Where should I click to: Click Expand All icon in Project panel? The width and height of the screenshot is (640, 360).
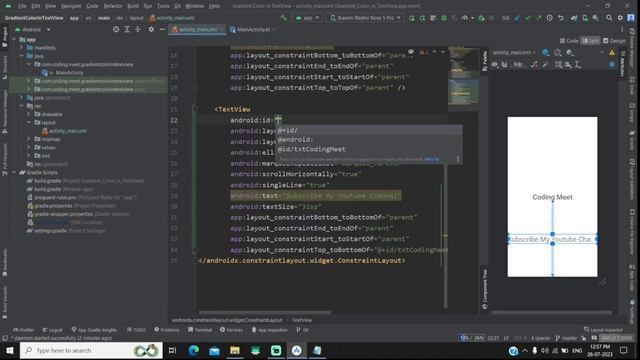(x=127, y=29)
